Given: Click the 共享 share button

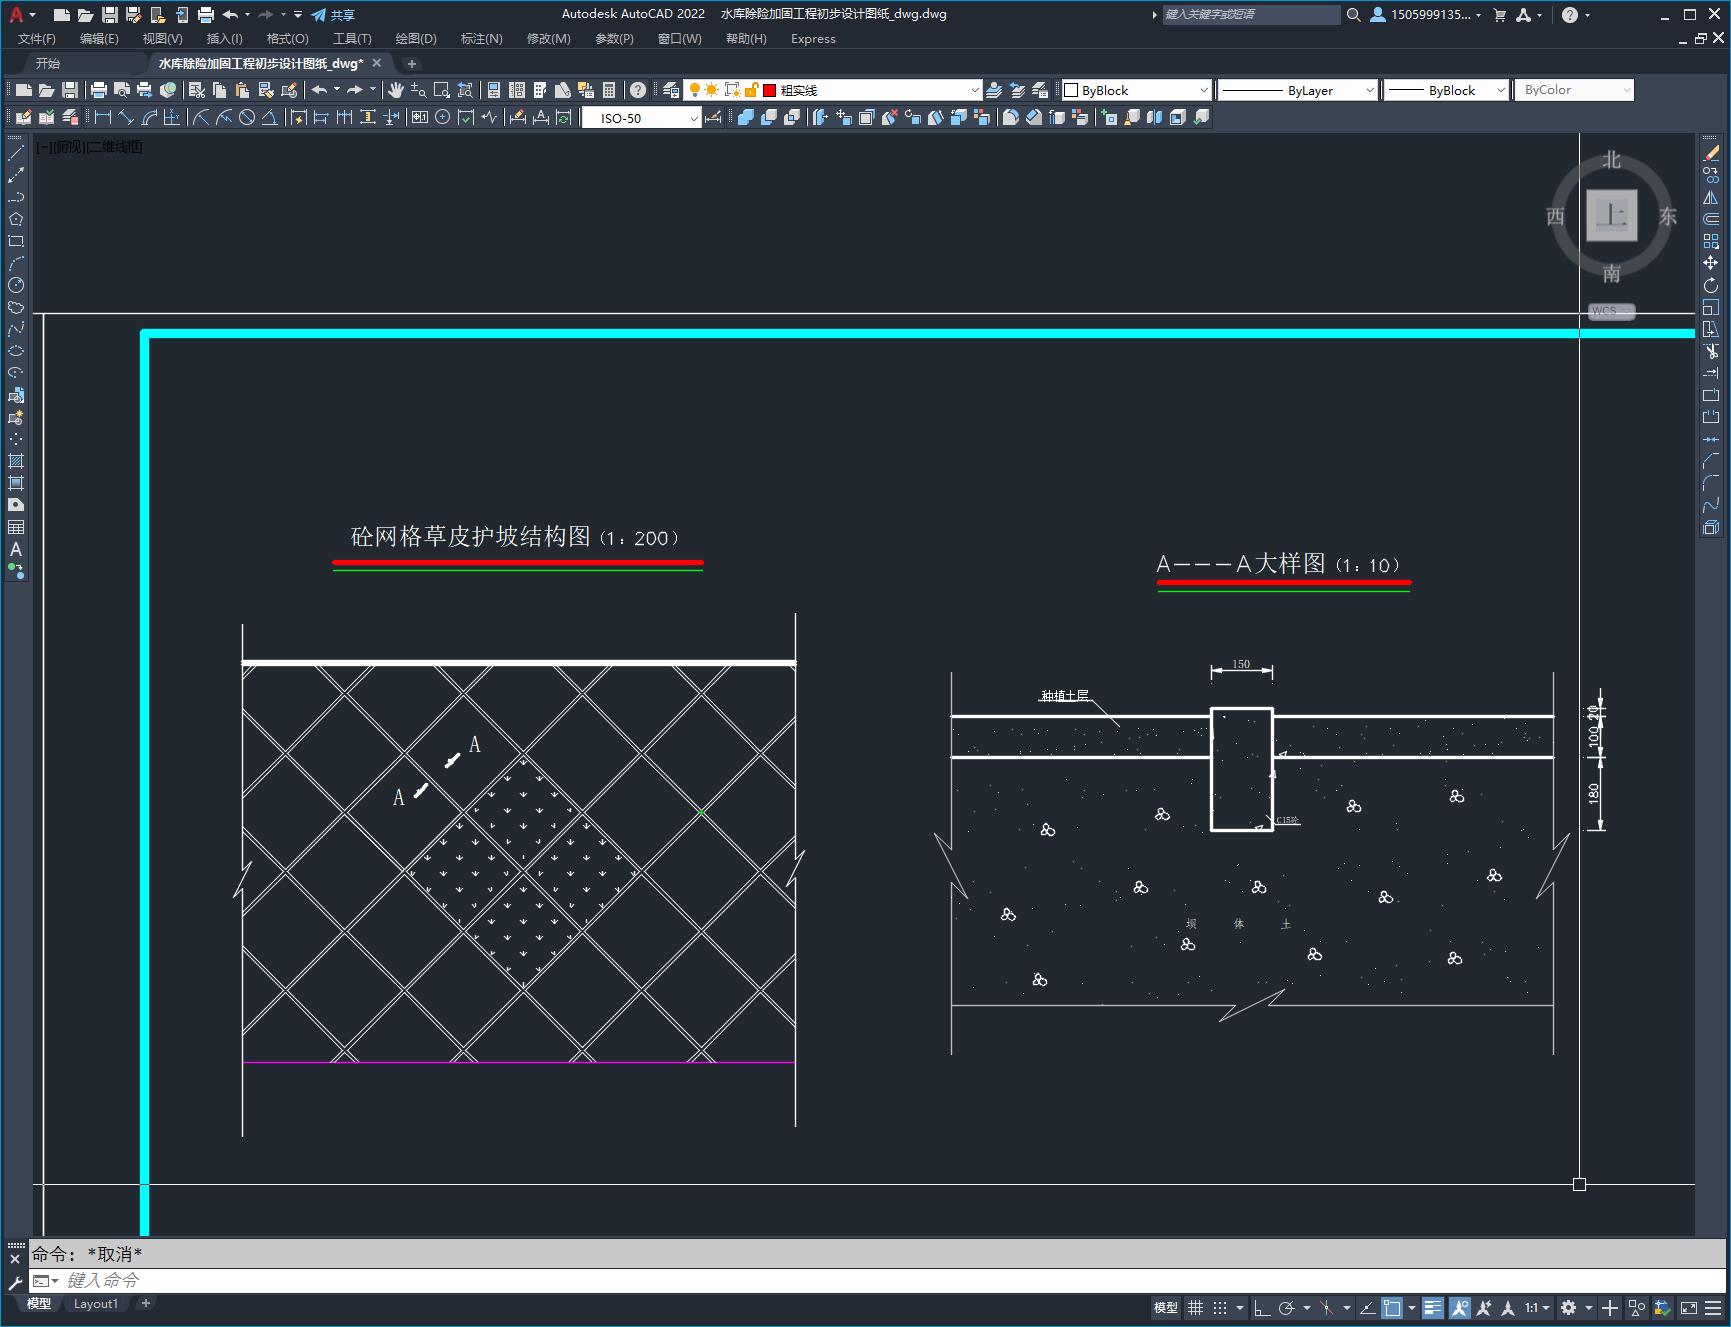Looking at the screenshot, I should (333, 15).
